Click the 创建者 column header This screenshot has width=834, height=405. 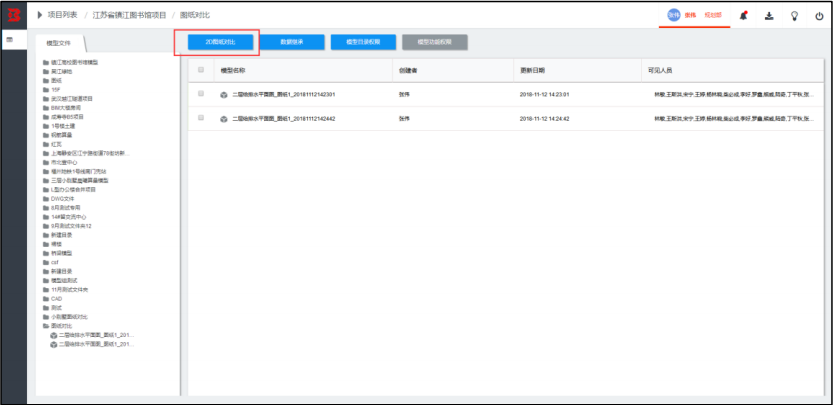click(x=407, y=70)
